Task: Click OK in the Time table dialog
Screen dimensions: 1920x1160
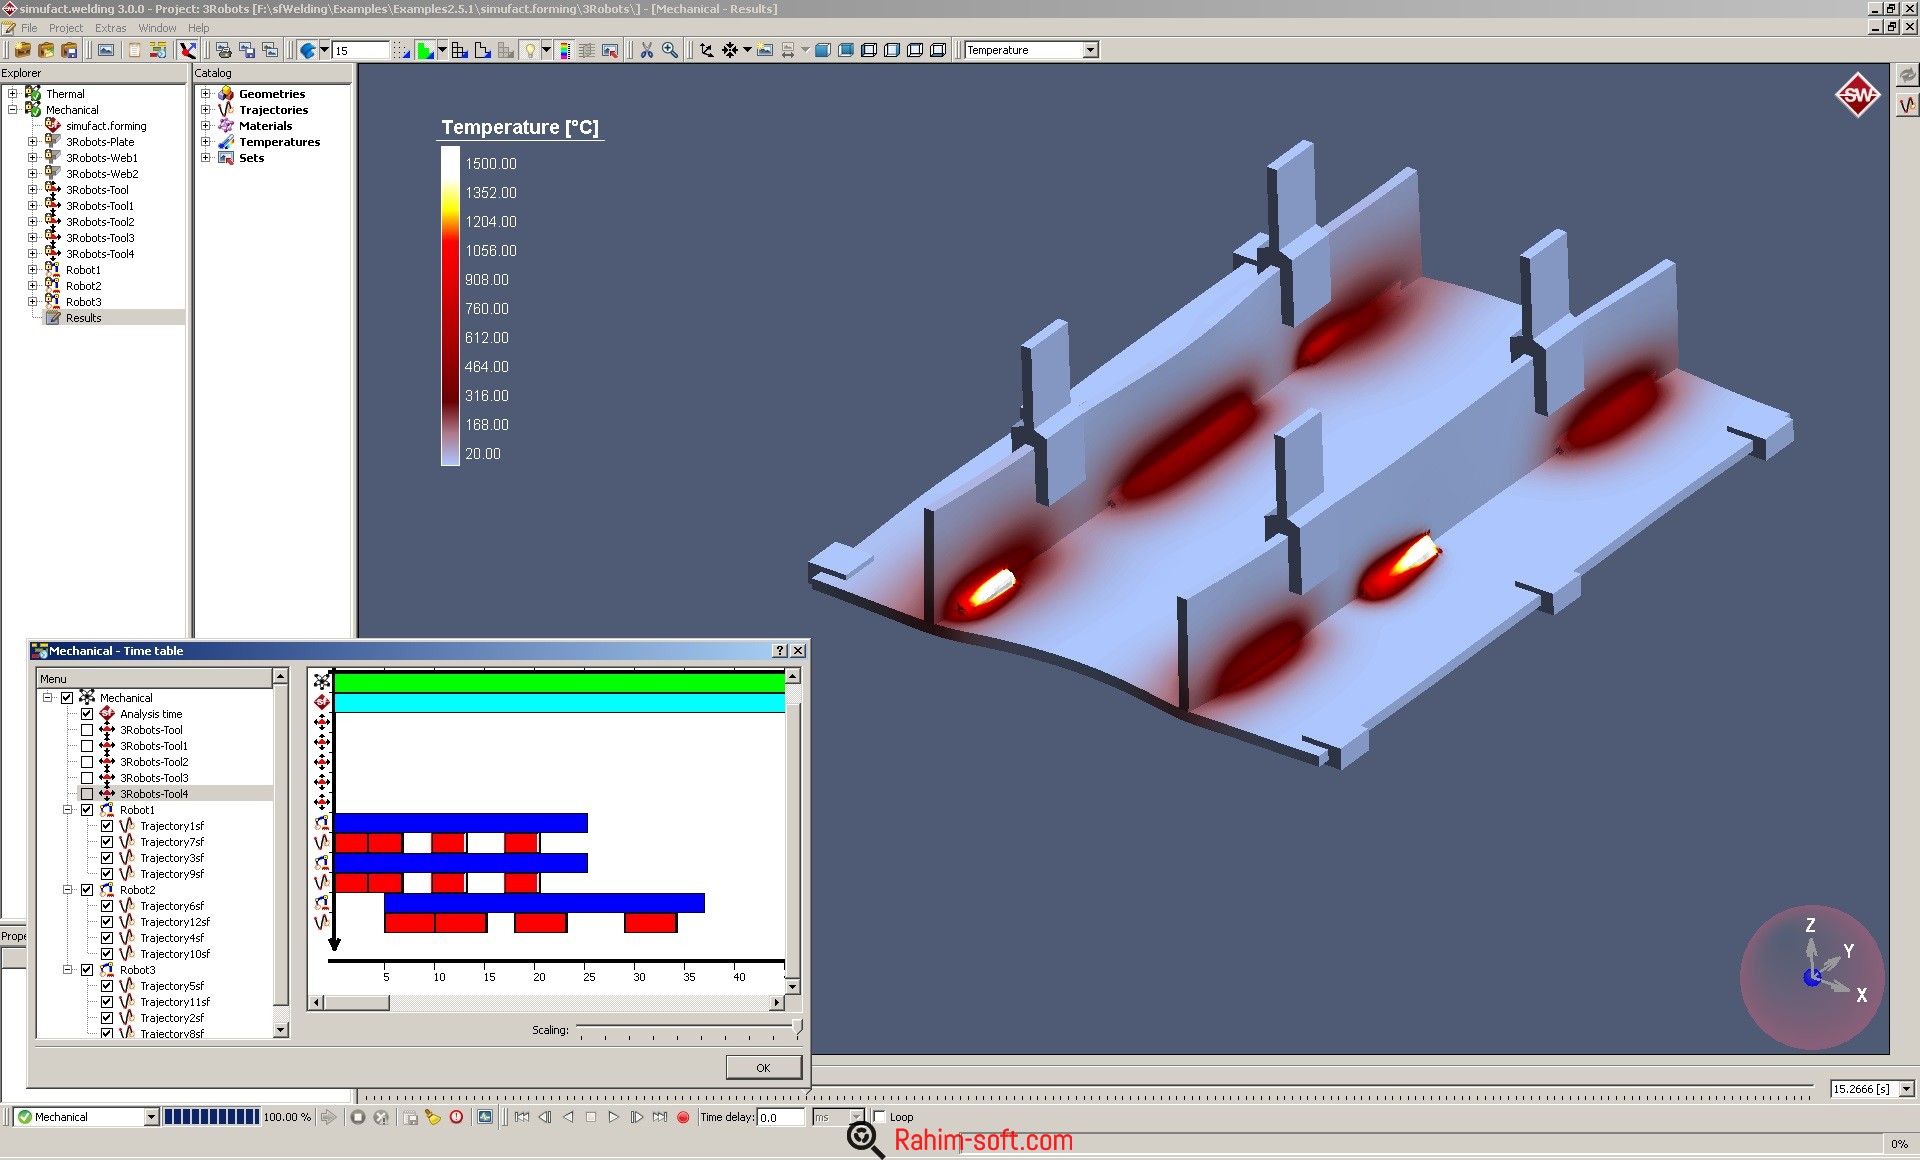Action: [763, 1067]
